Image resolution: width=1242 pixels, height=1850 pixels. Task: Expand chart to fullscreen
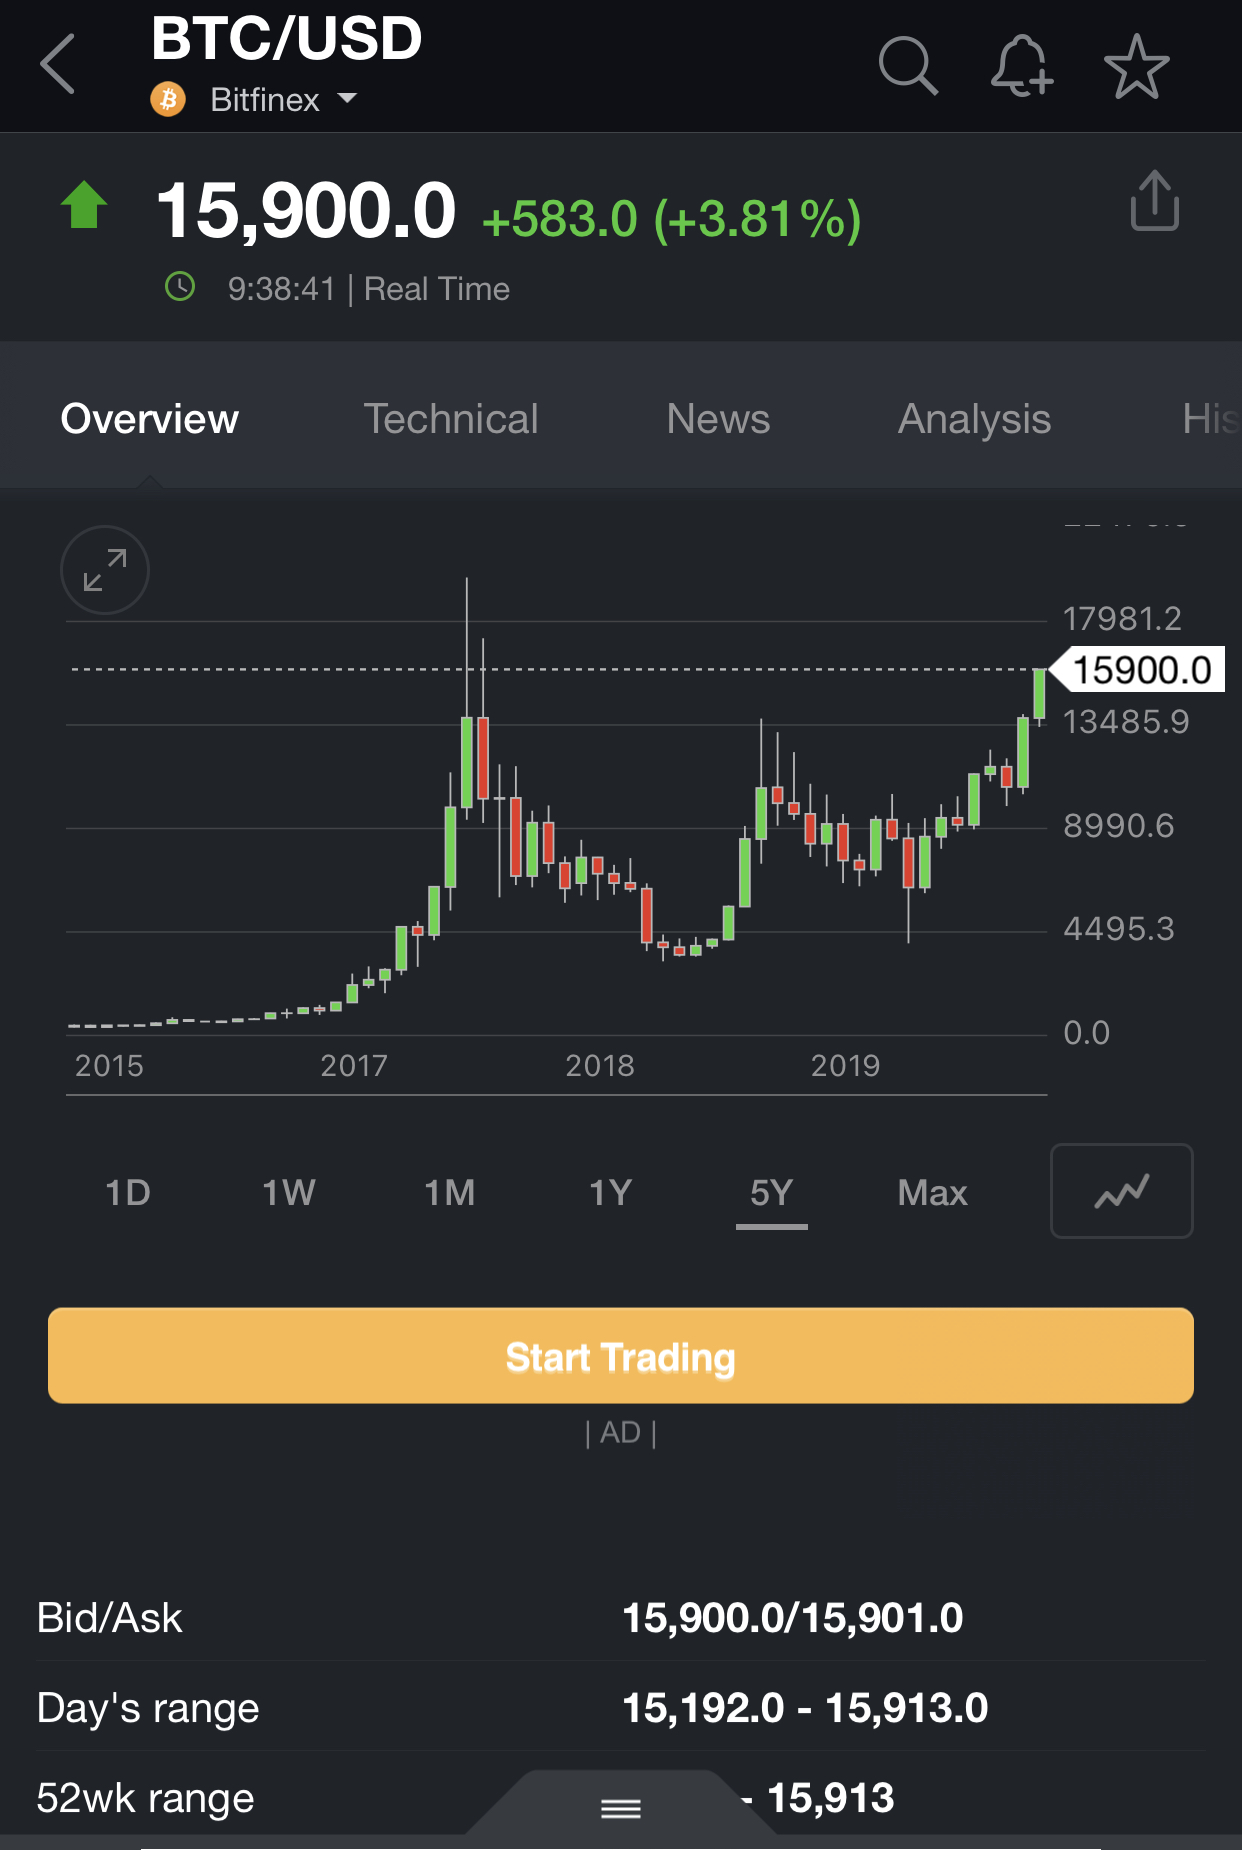[x=105, y=570]
